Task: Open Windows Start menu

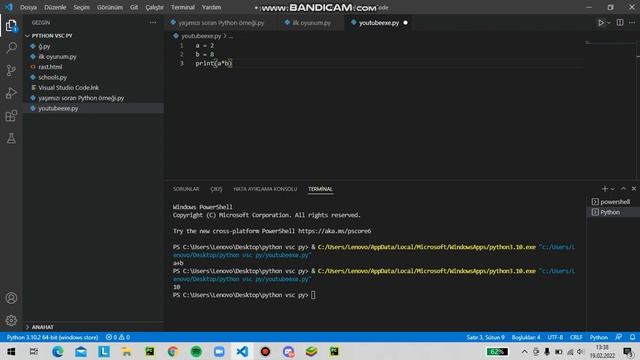Action: pos(11,351)
